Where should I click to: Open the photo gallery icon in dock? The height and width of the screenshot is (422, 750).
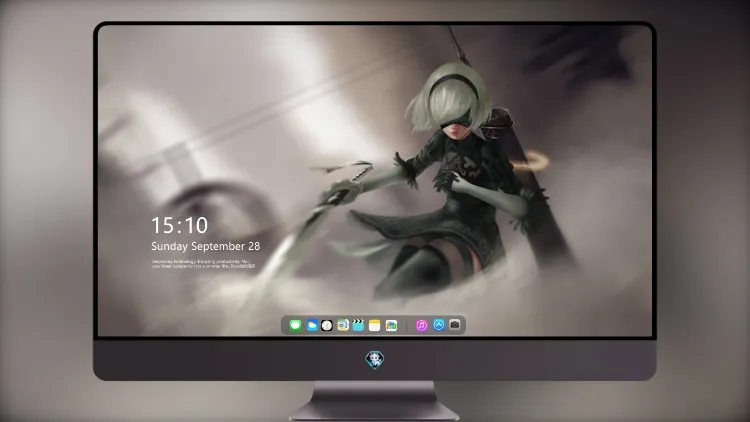(x=391, y=325)
